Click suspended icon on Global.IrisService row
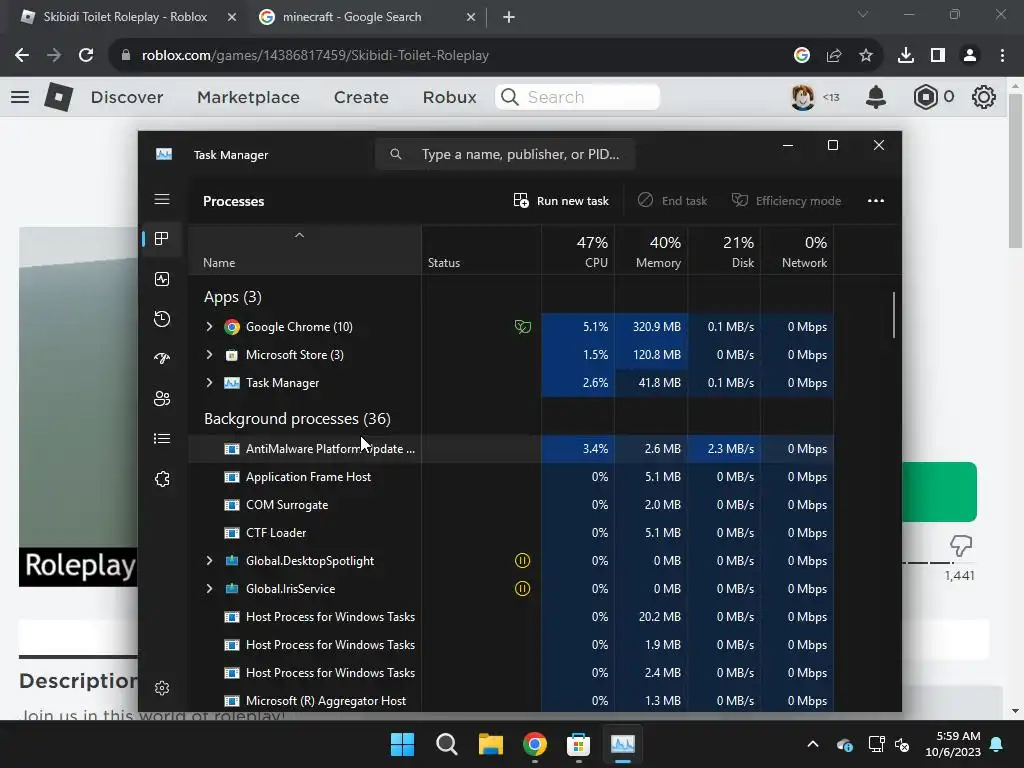The width and height of the screenshot is (1024, 768). click(522, 588)
